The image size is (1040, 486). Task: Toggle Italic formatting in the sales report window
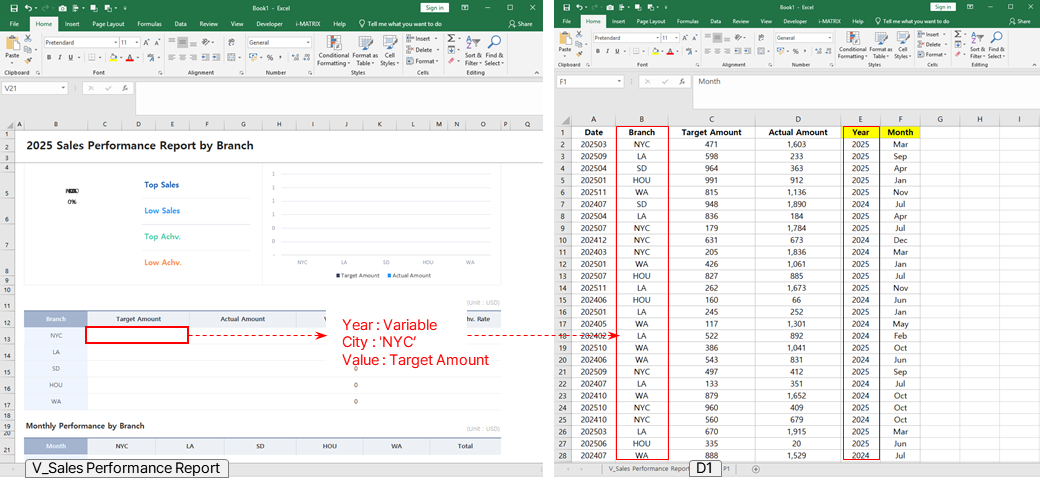tap(60, 58)
